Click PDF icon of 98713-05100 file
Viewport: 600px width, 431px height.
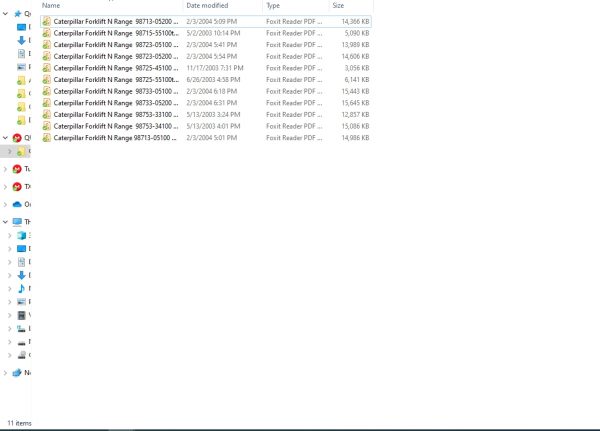[46, 137]
